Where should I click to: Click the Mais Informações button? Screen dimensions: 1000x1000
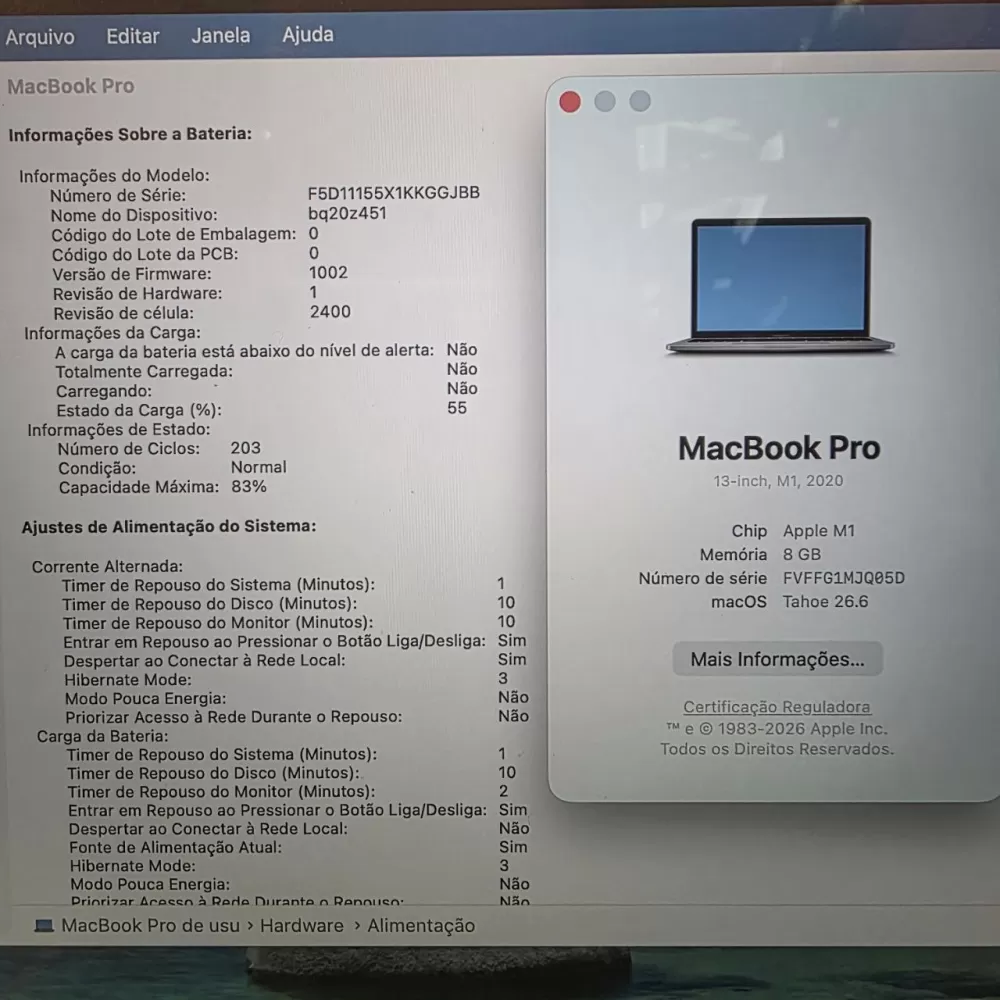pyautogui.click(x=777, y=659)
